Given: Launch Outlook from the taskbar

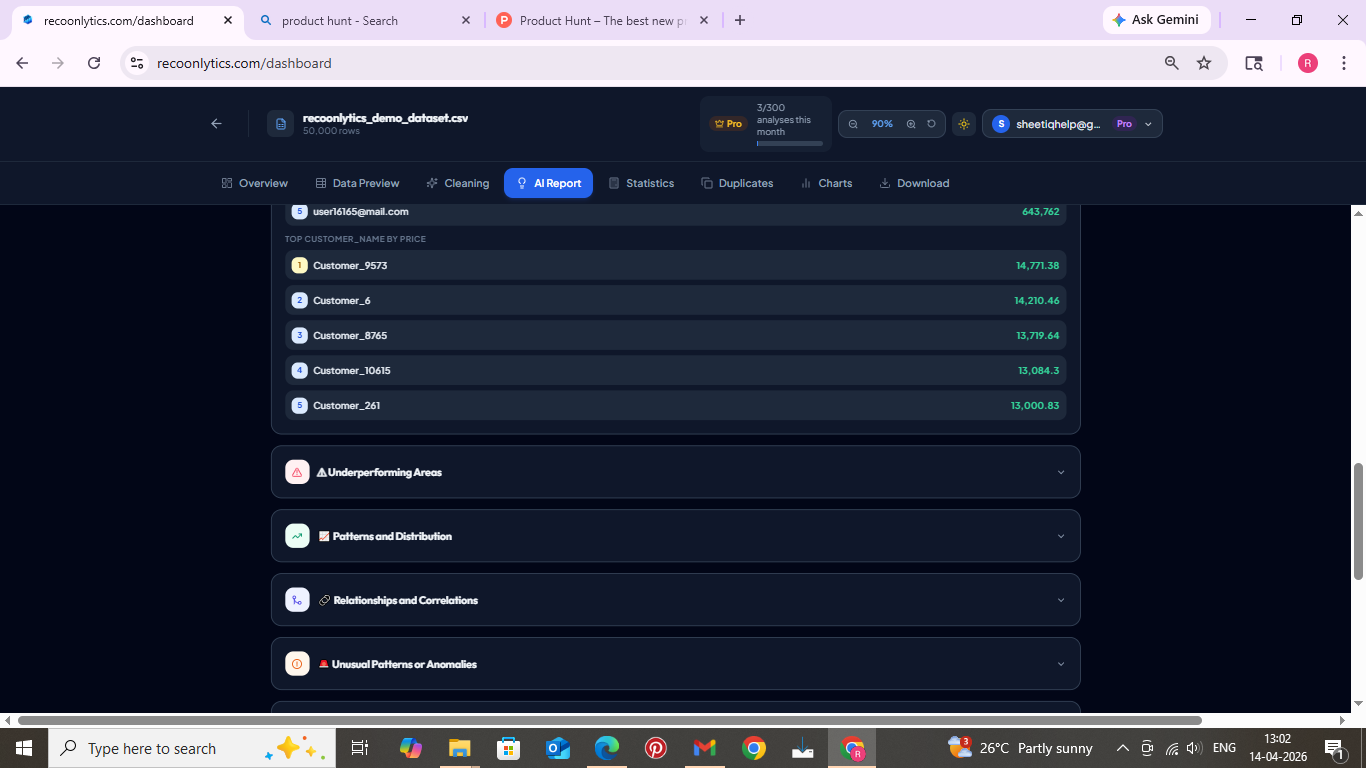Looking at the screenshot, I should point(558,748).
